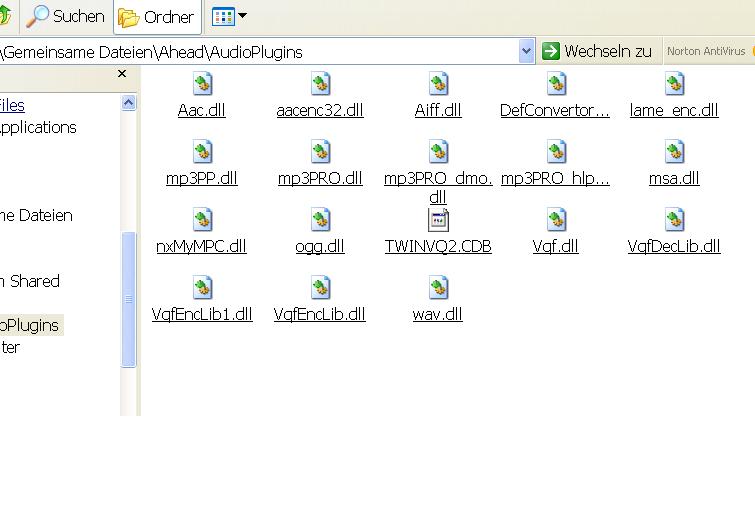Click the ogg.dll file name
Screen dimensions: 755x516
click(x=320, y=247)
